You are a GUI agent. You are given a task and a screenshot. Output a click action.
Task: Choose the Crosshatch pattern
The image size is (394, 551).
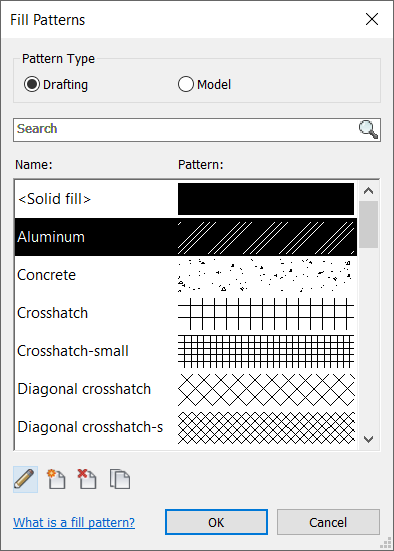[x=186, y=313]
